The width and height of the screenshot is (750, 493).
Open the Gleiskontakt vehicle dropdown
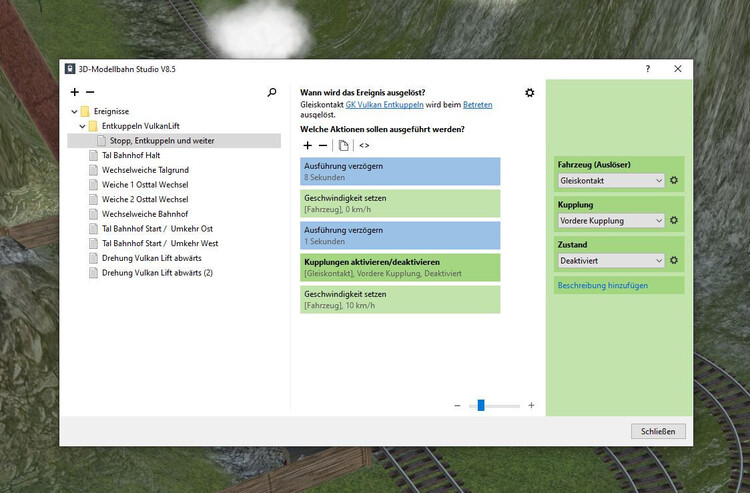click(610, 181)
